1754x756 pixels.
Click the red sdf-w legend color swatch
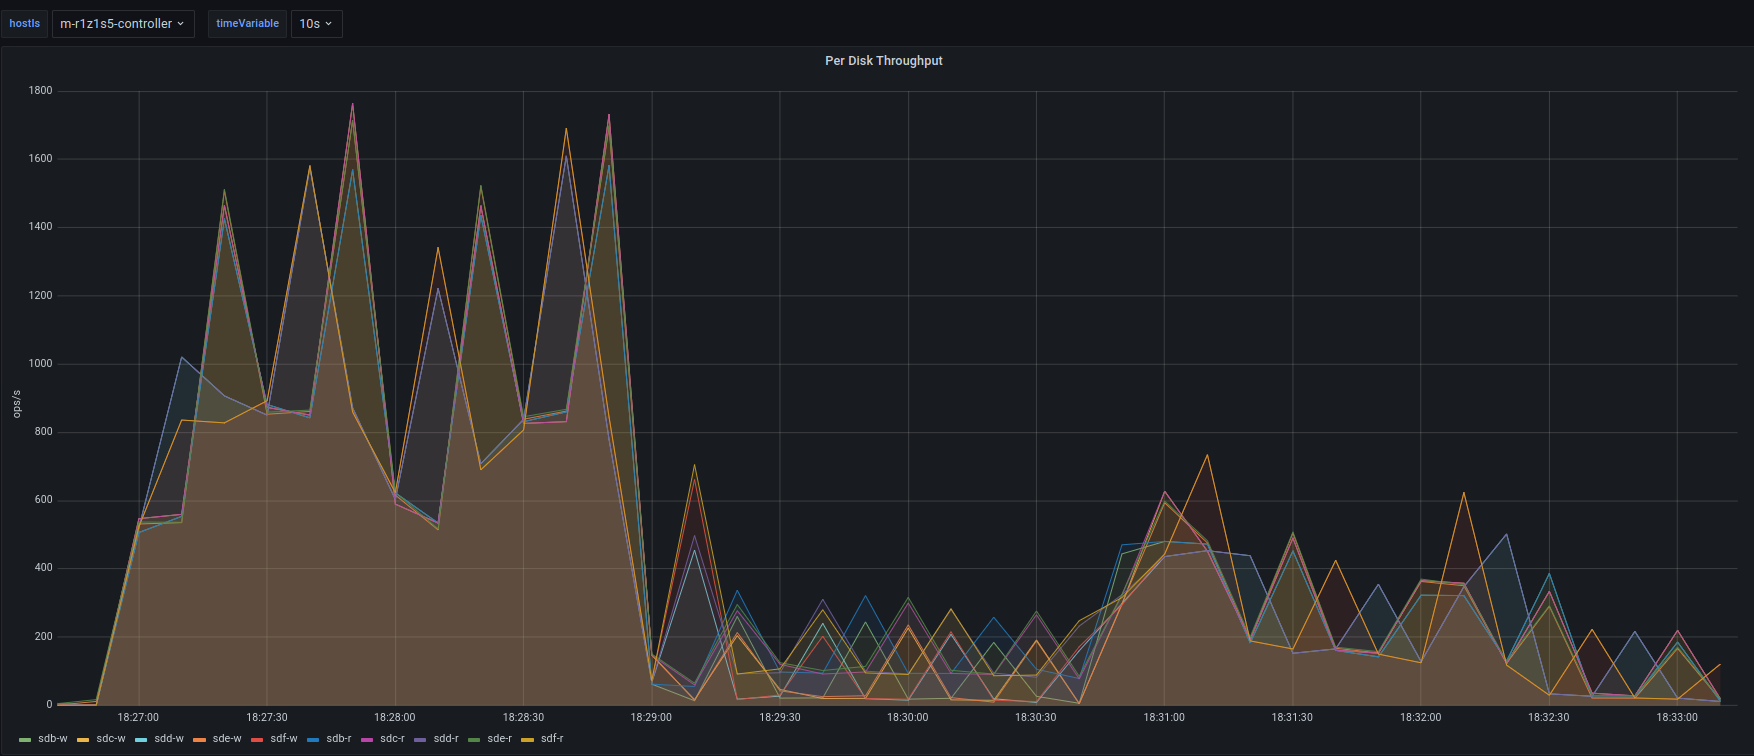coord(257,739)
